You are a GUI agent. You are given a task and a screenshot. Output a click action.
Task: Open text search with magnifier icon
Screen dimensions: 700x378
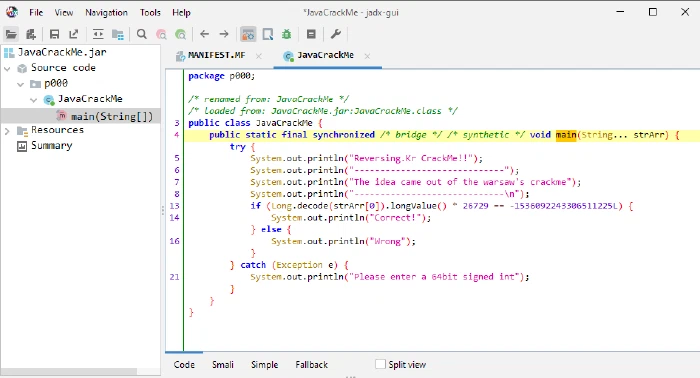pyautogui.click(x=142, y=34)
